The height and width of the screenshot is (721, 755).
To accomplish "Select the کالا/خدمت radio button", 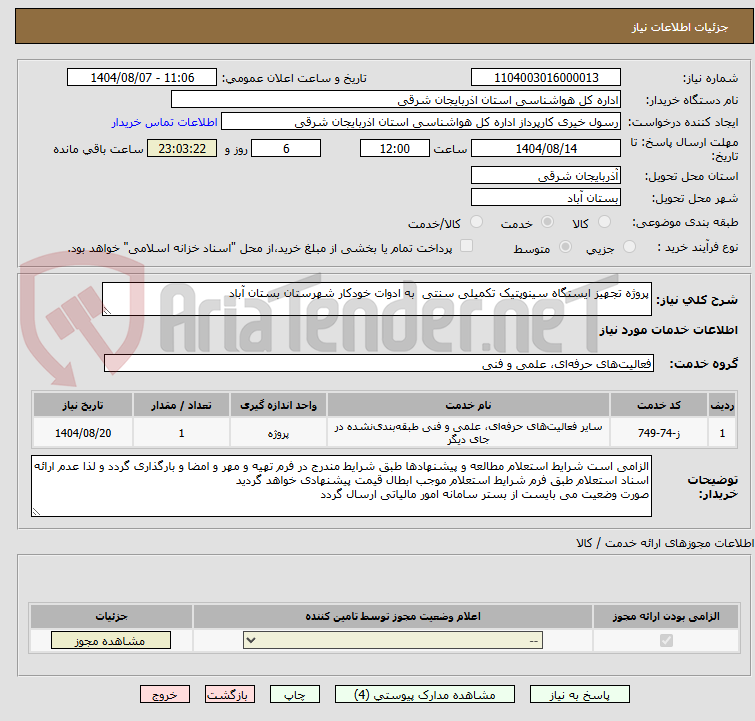I will coord(476,222).
